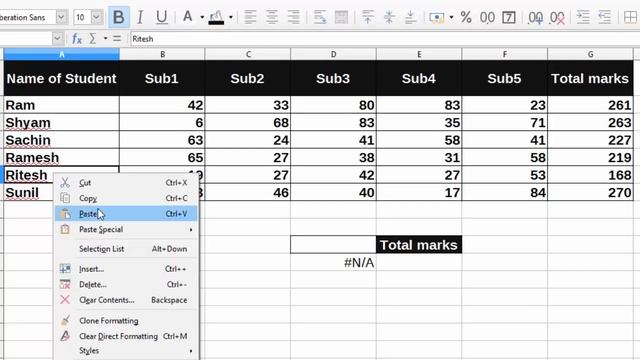
Task: Toggle Italic formatting
Action: (140, 17)
